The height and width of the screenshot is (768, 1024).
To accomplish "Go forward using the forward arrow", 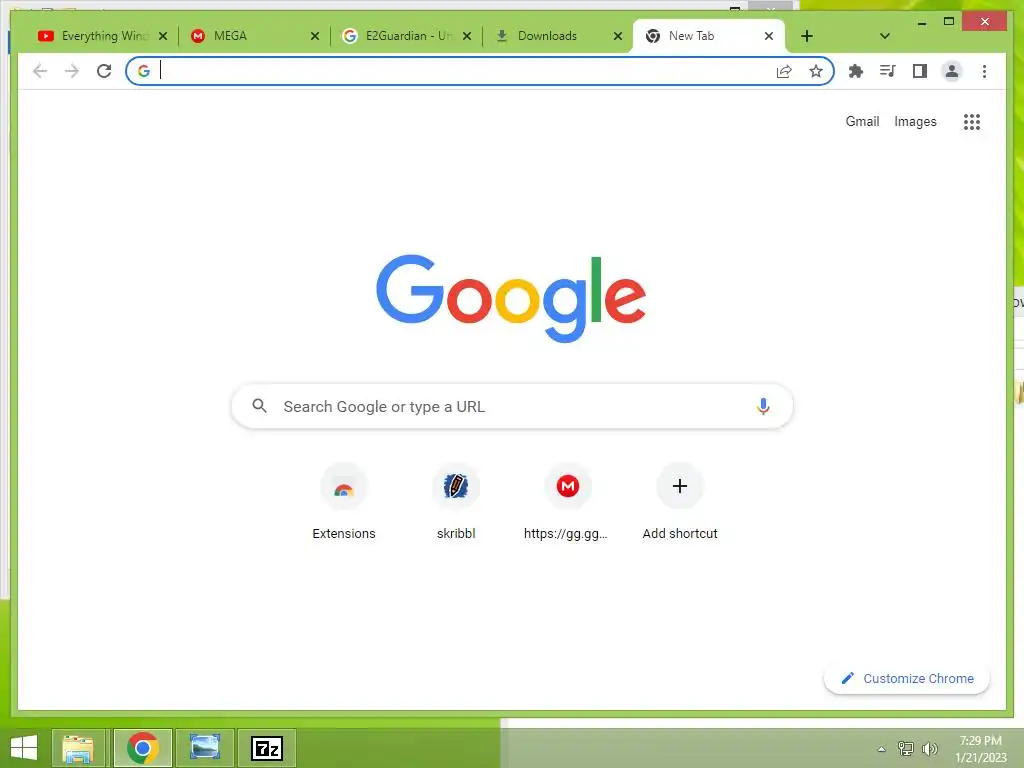I will [72, 71].
